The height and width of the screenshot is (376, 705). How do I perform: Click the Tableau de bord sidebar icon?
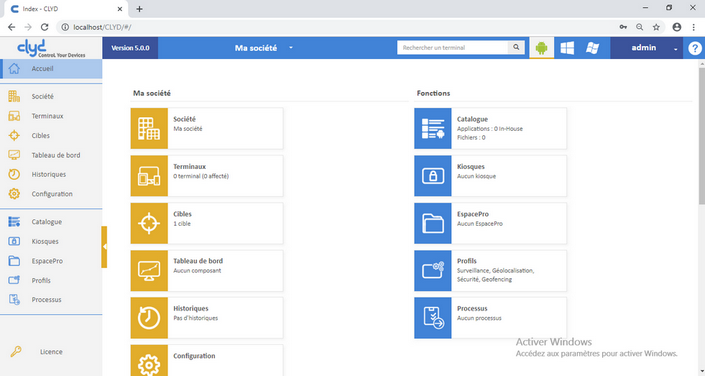[14, 155]
